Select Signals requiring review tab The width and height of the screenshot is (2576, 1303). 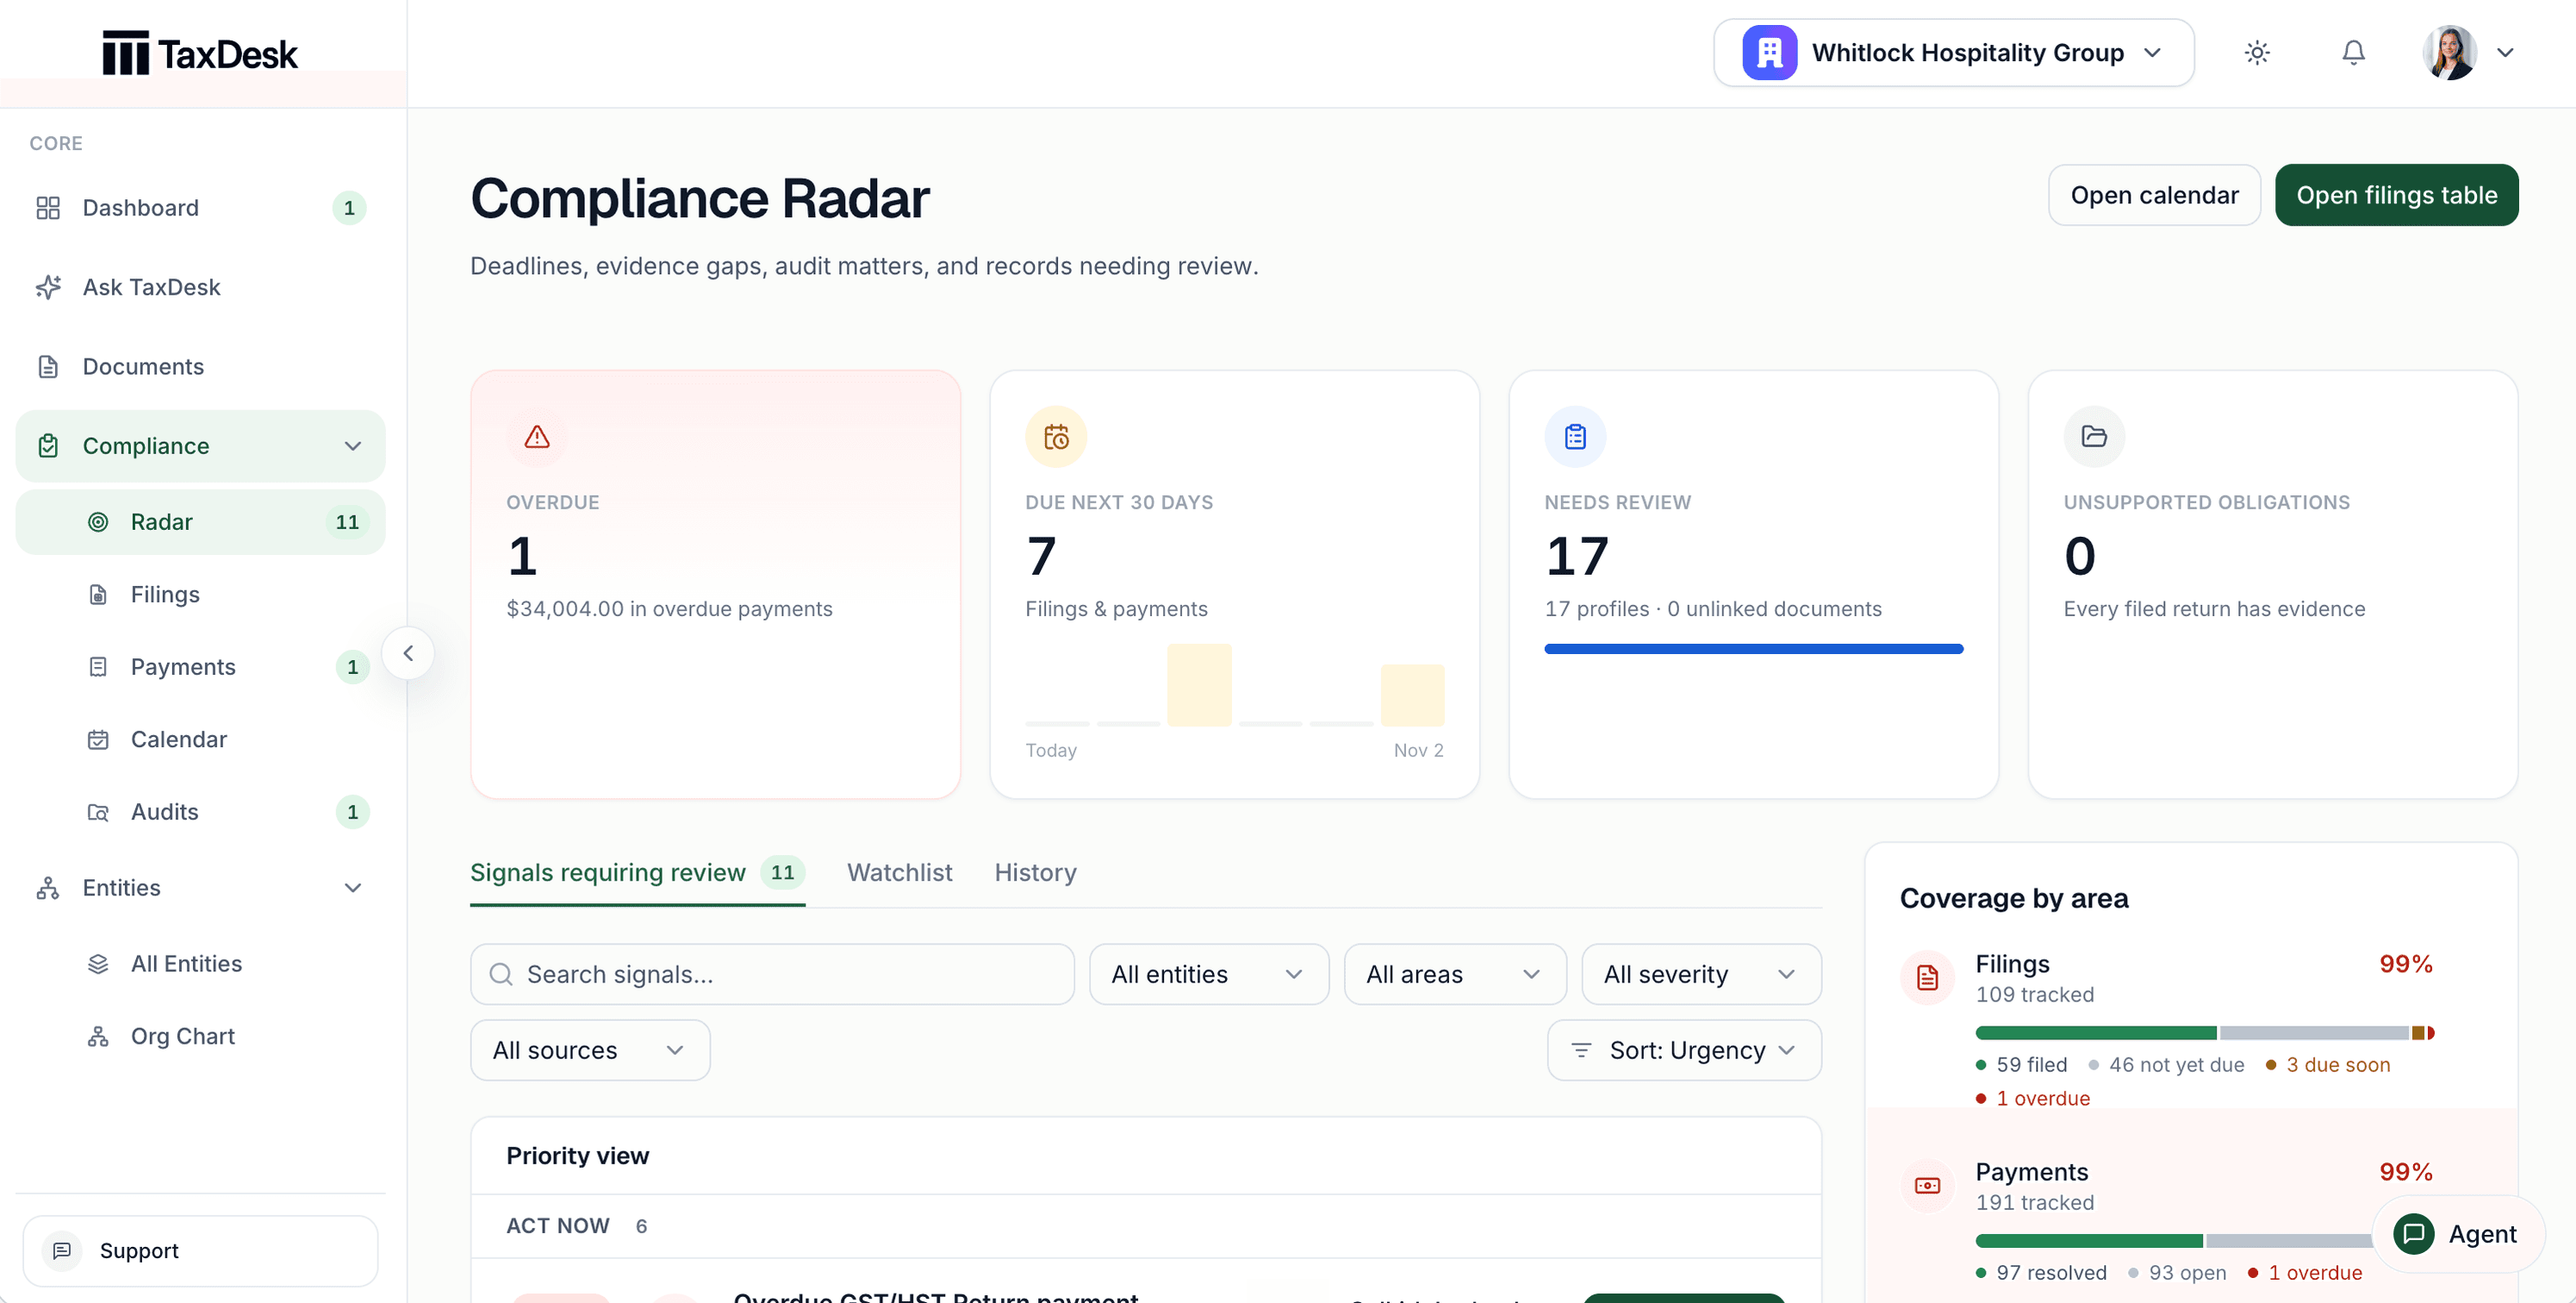(x=637, y=873)
